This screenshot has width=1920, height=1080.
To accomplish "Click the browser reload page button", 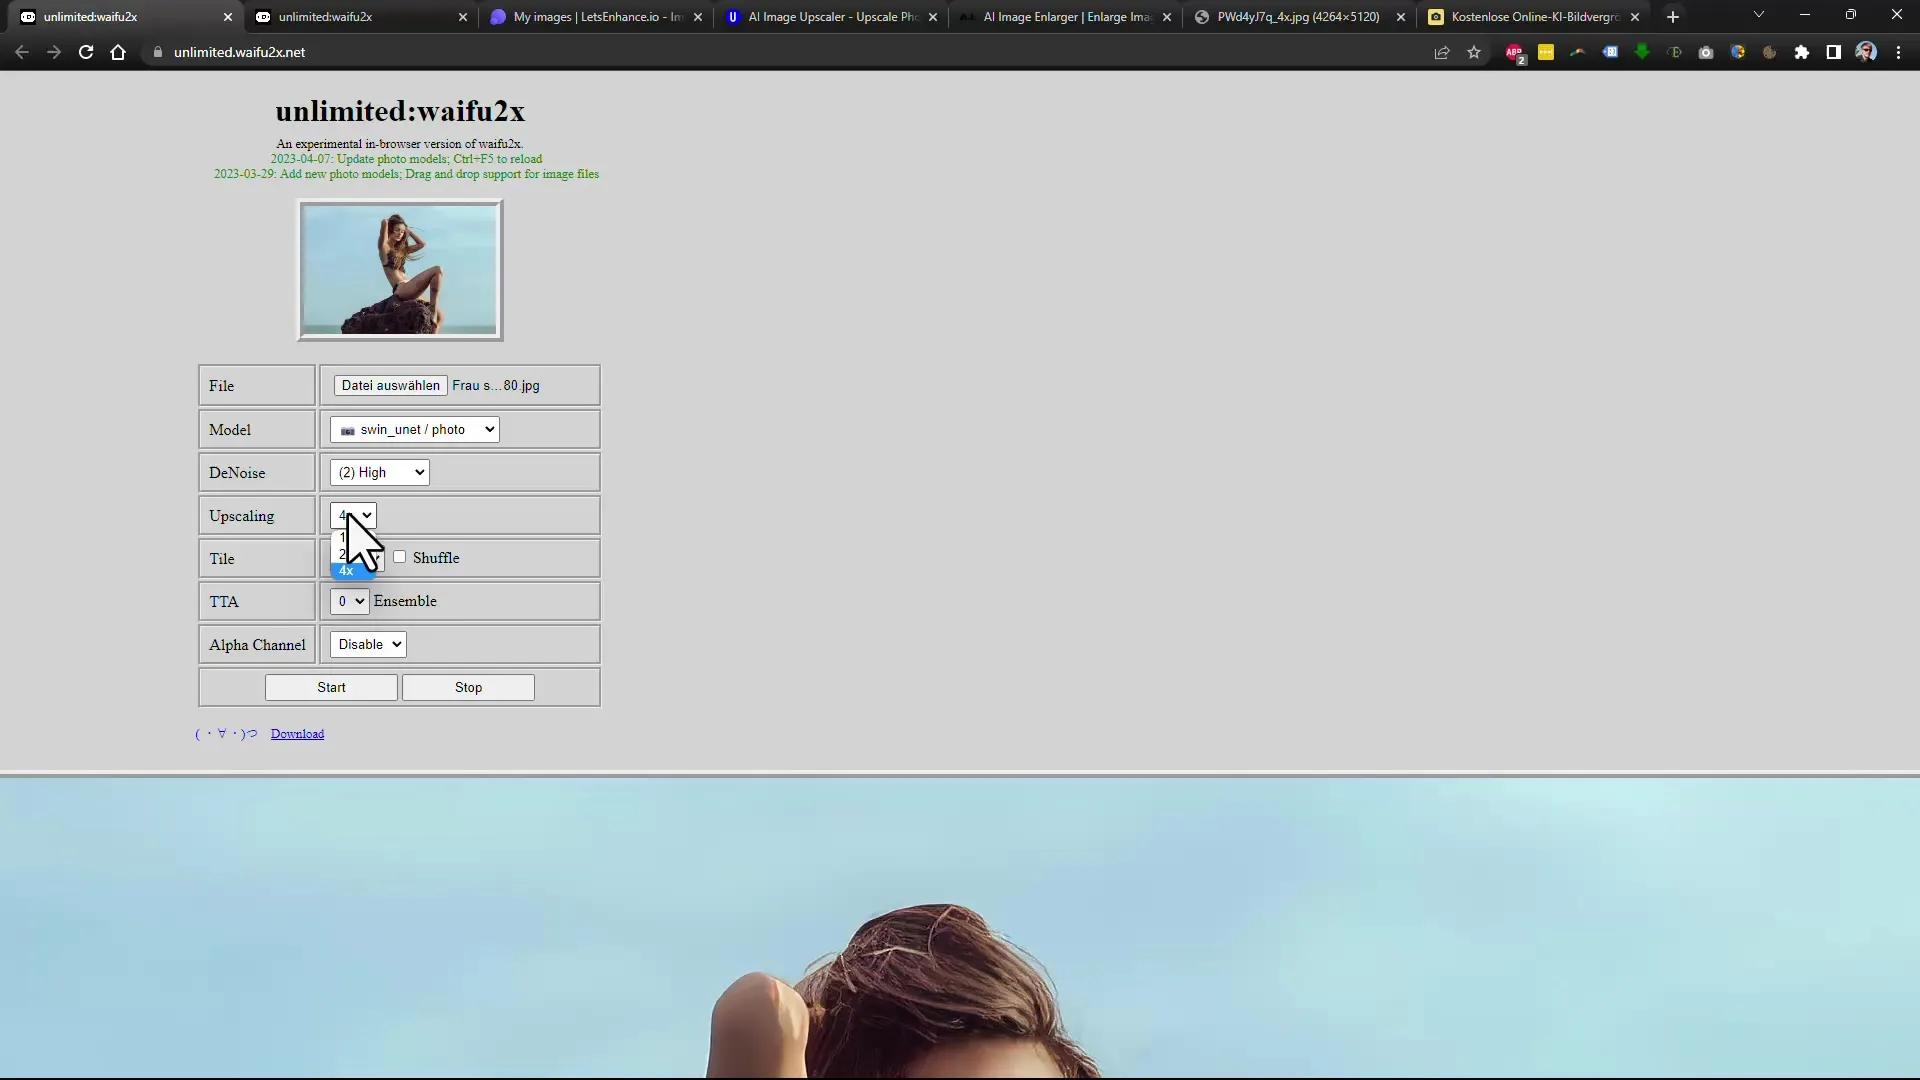I will 86,53.
